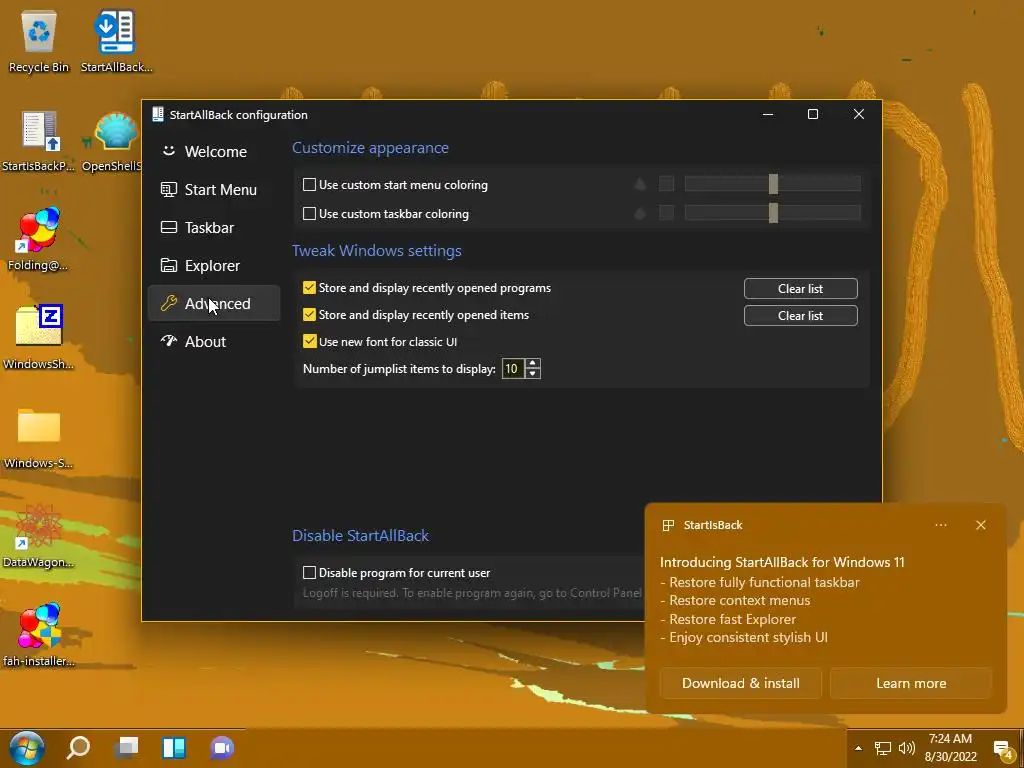Click the volume speaker tray icon
The height and width of the screenshot is (768, 1024).
tap(906, 748)
